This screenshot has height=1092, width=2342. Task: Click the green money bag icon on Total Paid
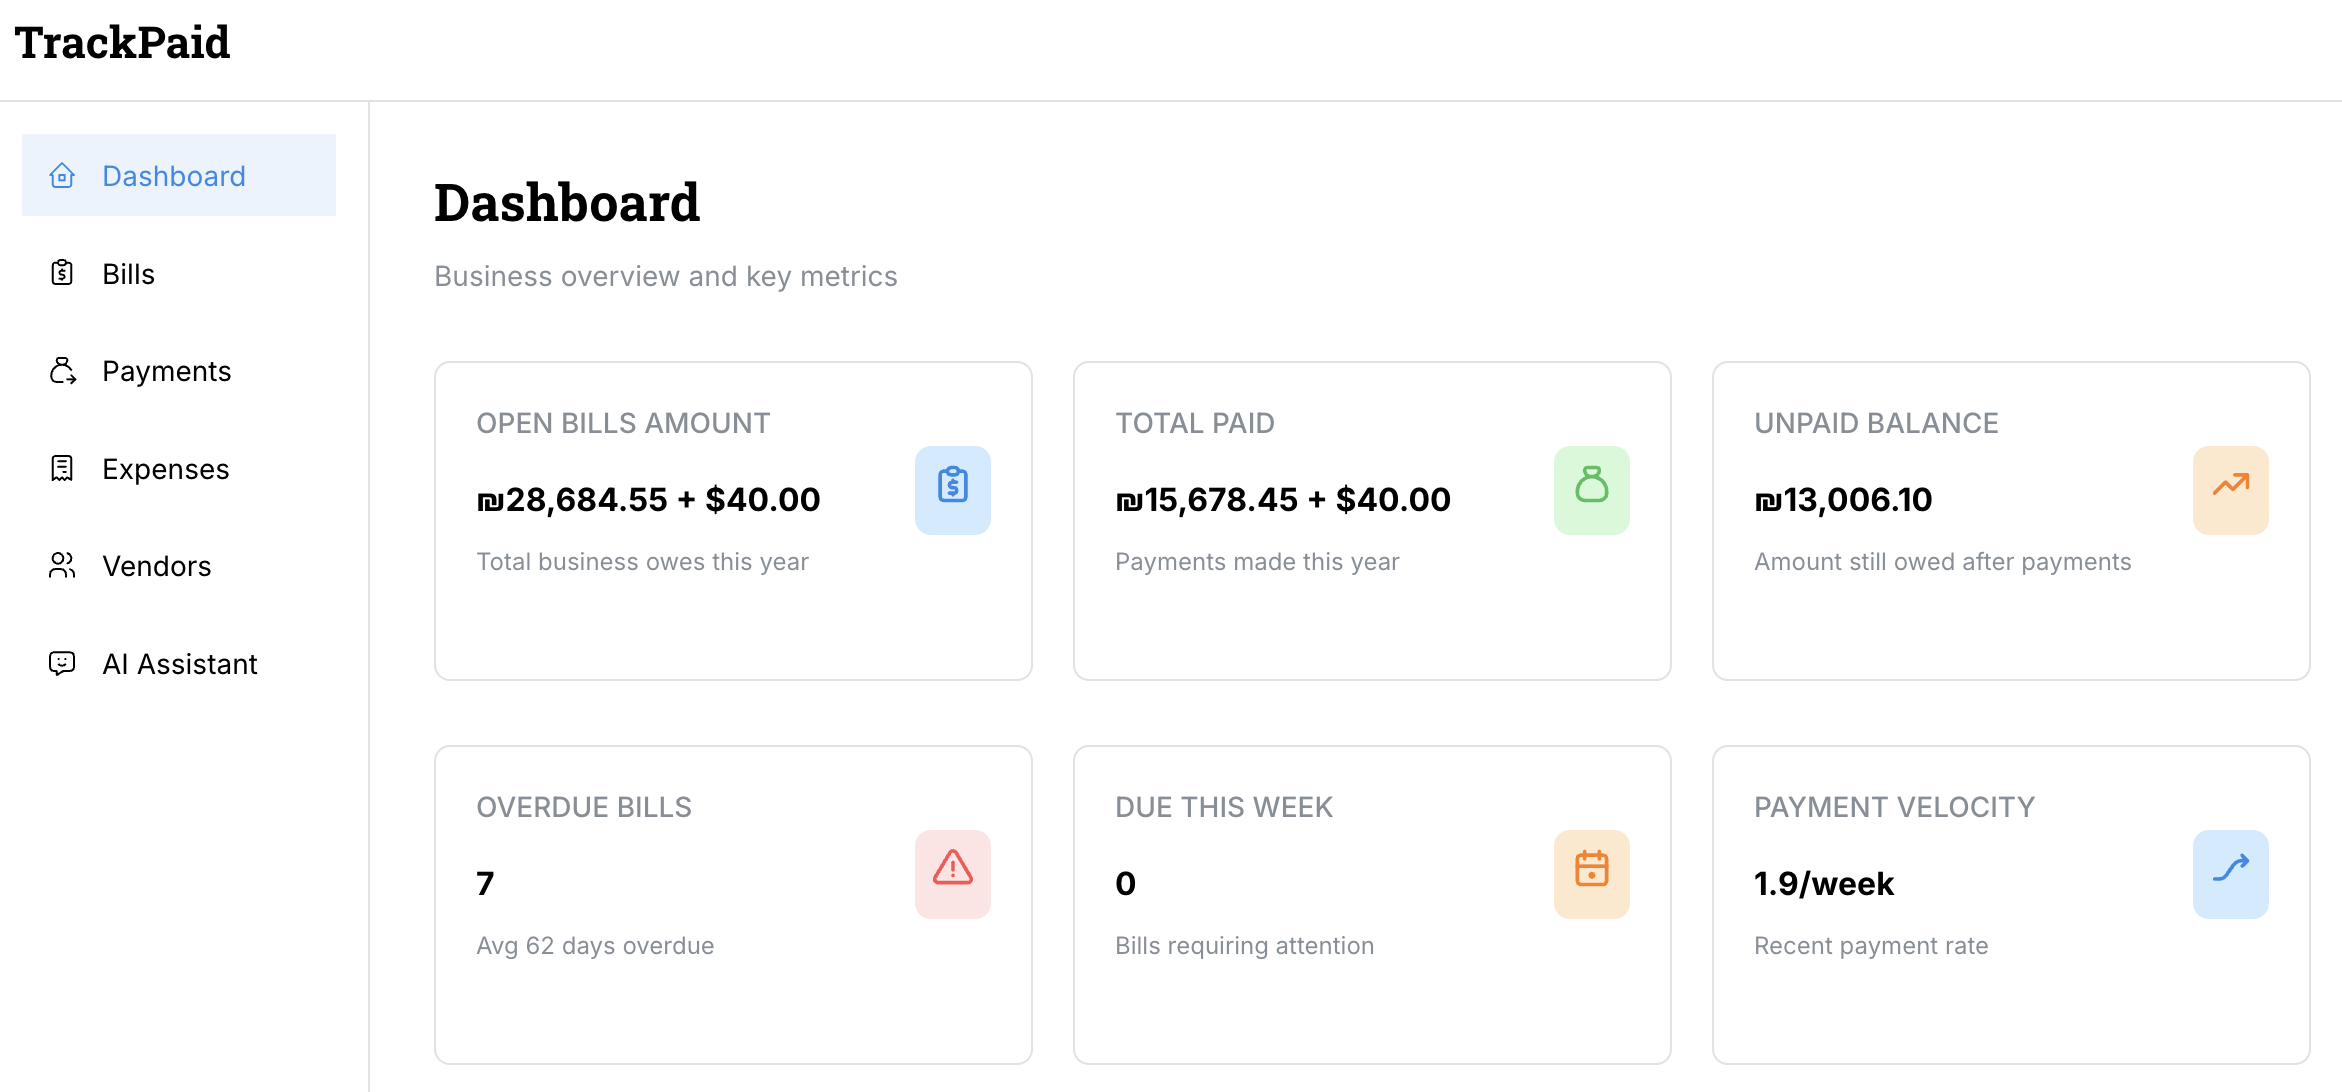(1591, 489)
